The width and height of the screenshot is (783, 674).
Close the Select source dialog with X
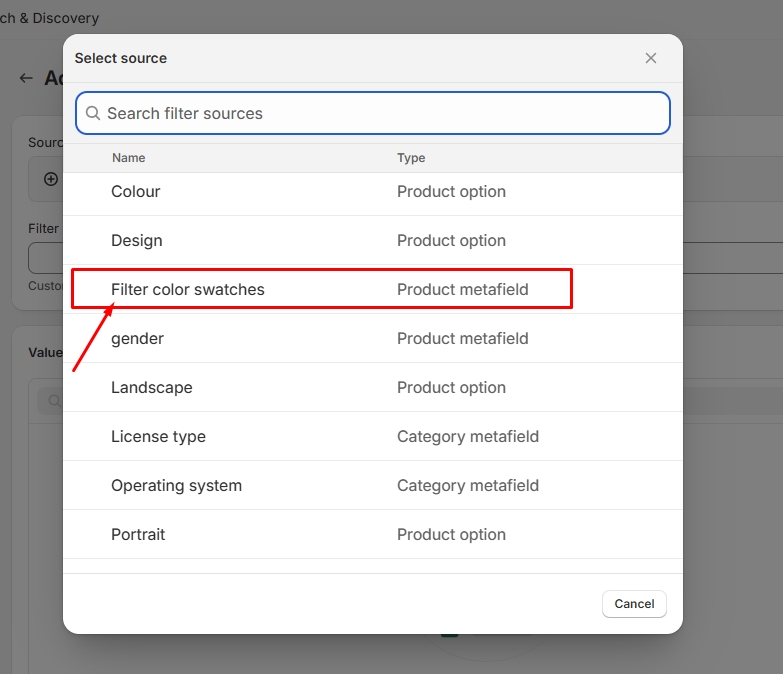pyautogui.click(x=651, y=58)
